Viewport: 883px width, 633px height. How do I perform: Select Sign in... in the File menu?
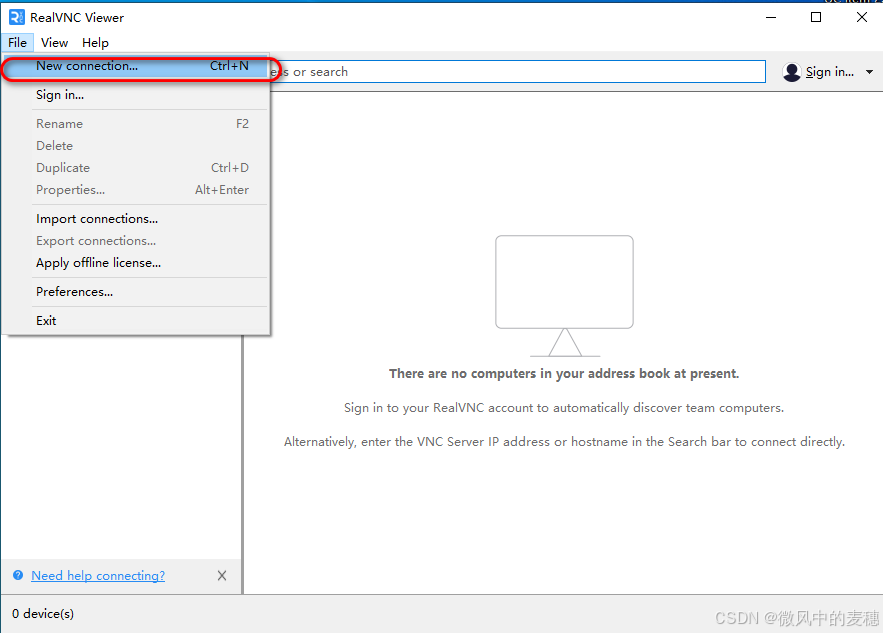coord(136,95)
